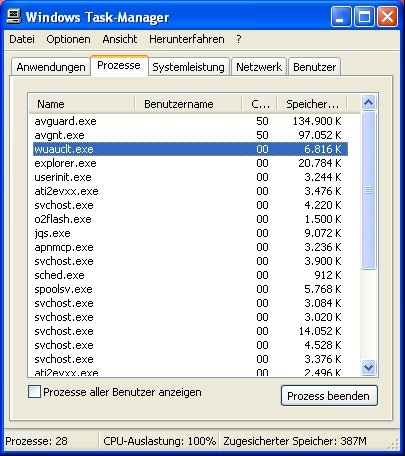The image size is (405, 456).
Task: Click Zugesicherter Speicher: 387M status entry
Action: 295,441
